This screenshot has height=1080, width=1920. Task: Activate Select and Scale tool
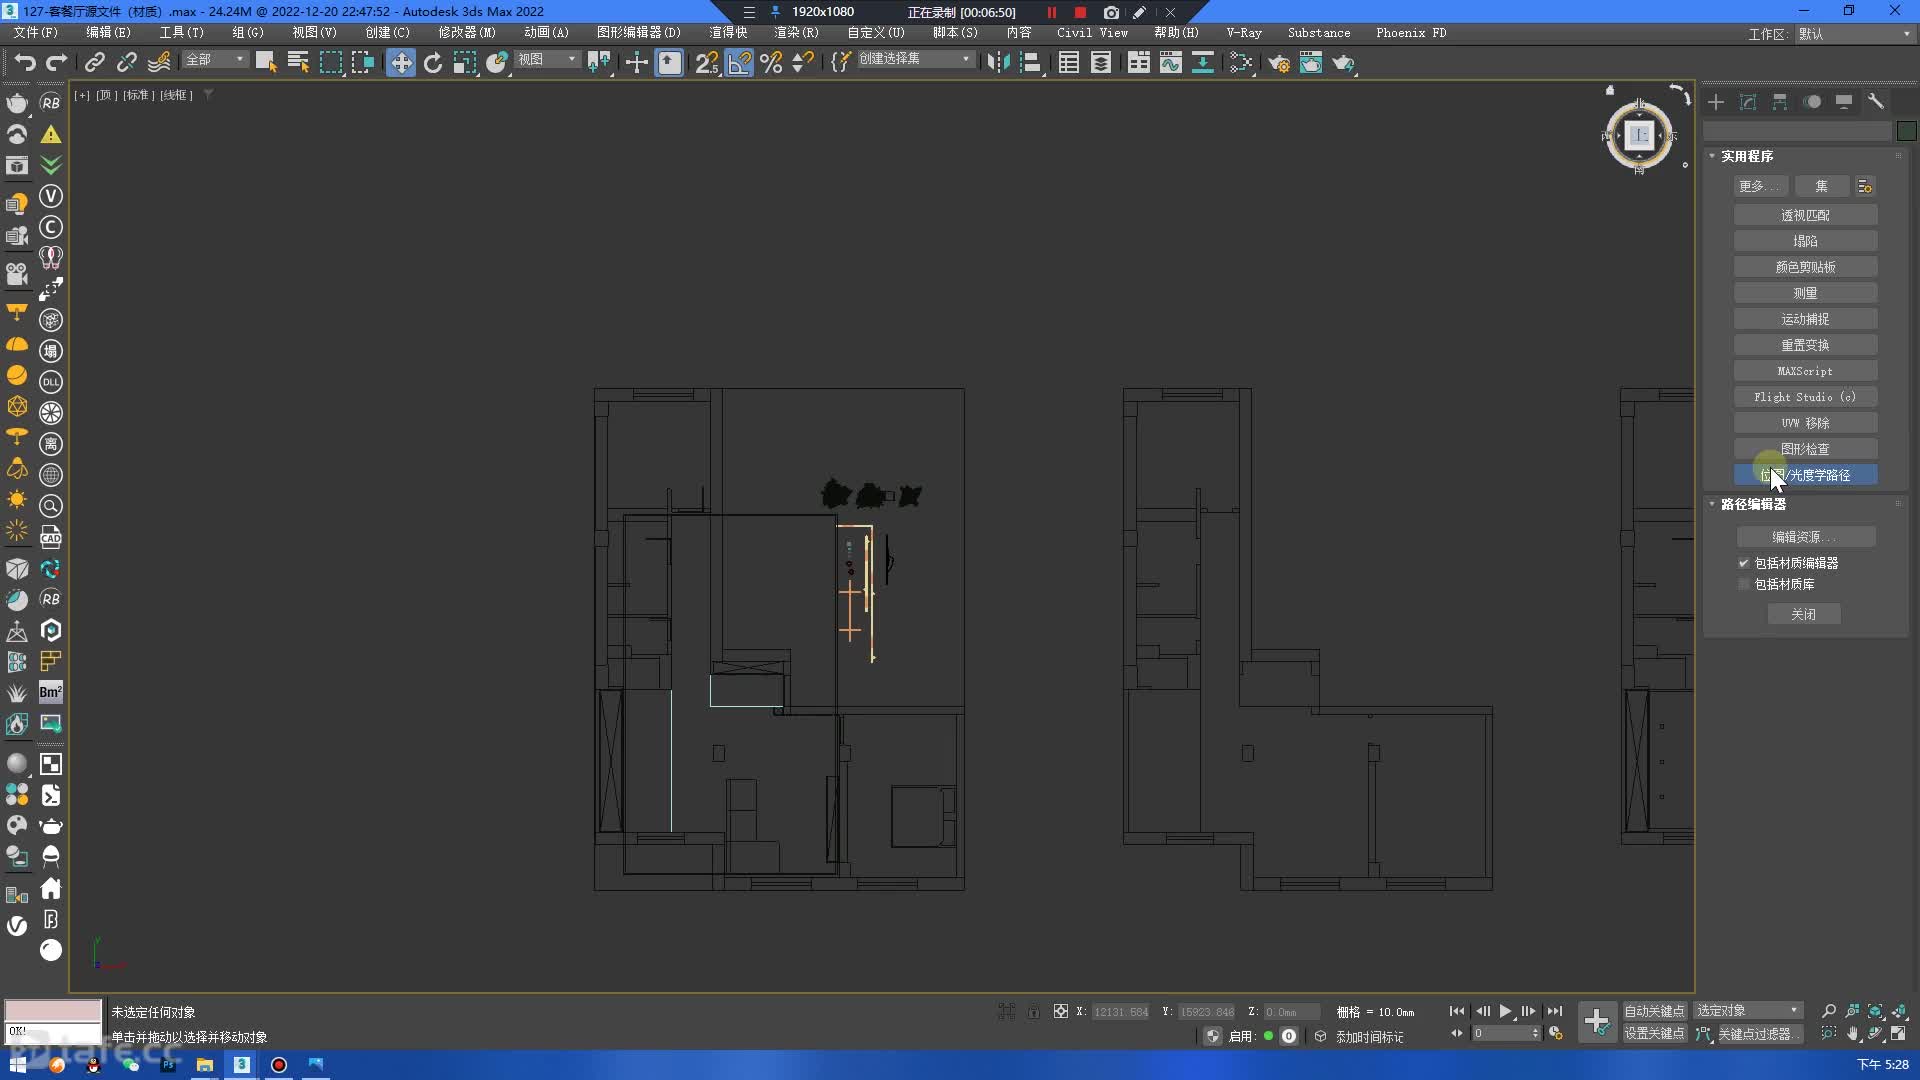[x=465, y=63]
